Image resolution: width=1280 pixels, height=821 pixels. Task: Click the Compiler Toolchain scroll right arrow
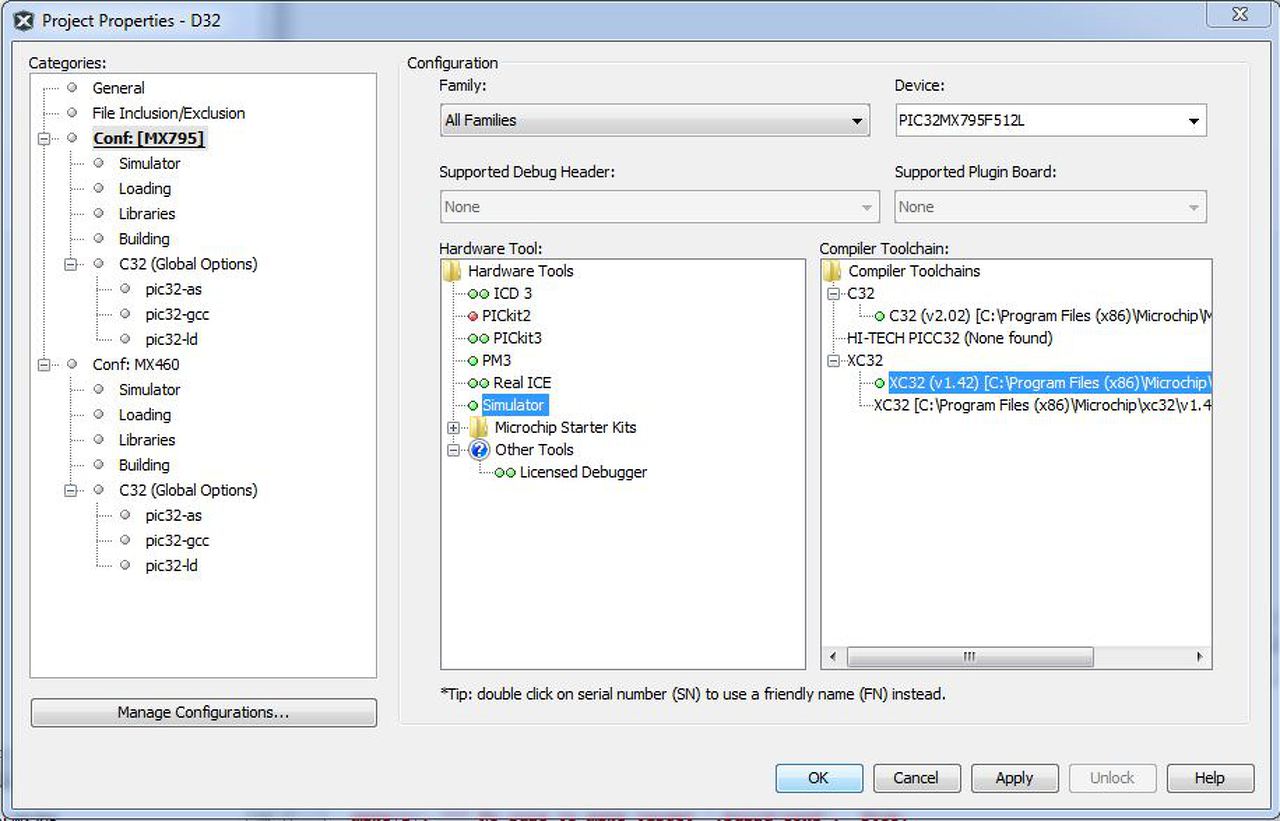pos(1199,657)
